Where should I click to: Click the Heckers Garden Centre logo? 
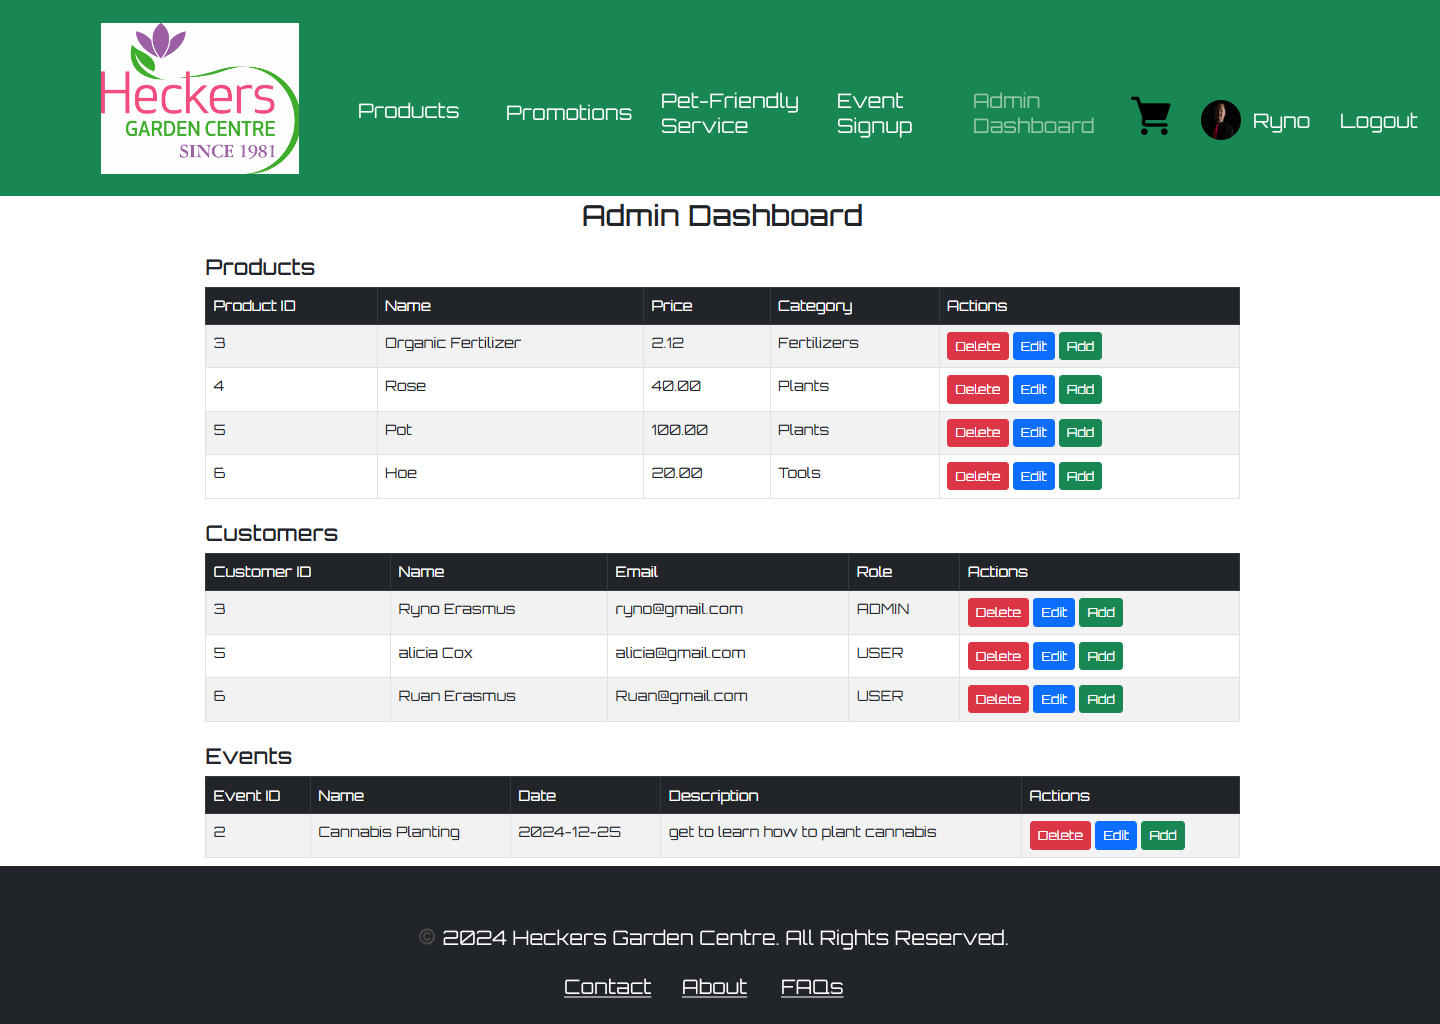pos(200,98)
